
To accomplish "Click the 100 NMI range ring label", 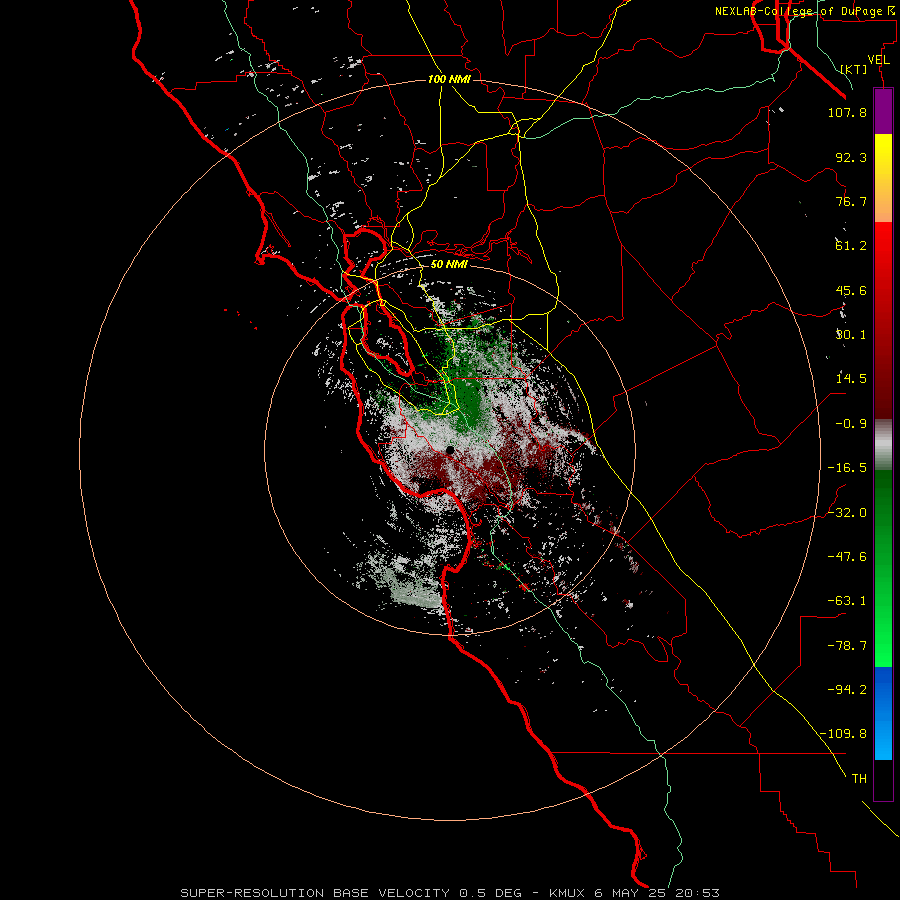I will tap(449, 79).
